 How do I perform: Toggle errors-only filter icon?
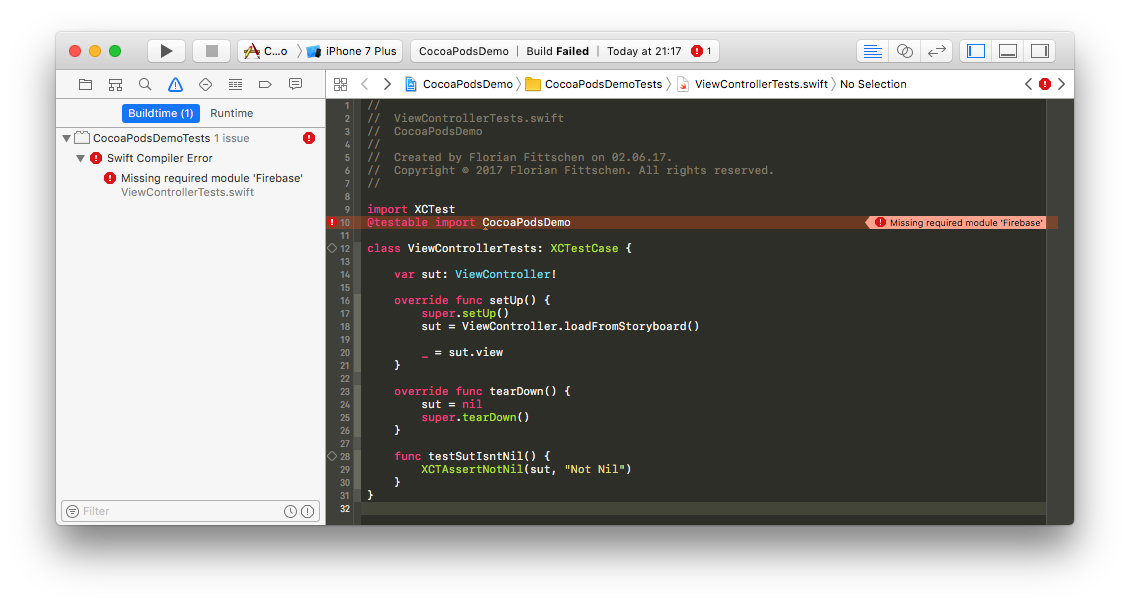point(308,511)
